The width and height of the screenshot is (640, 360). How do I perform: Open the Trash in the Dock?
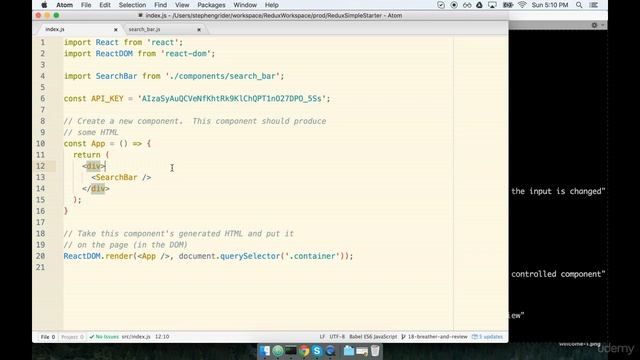pos(375,351)
